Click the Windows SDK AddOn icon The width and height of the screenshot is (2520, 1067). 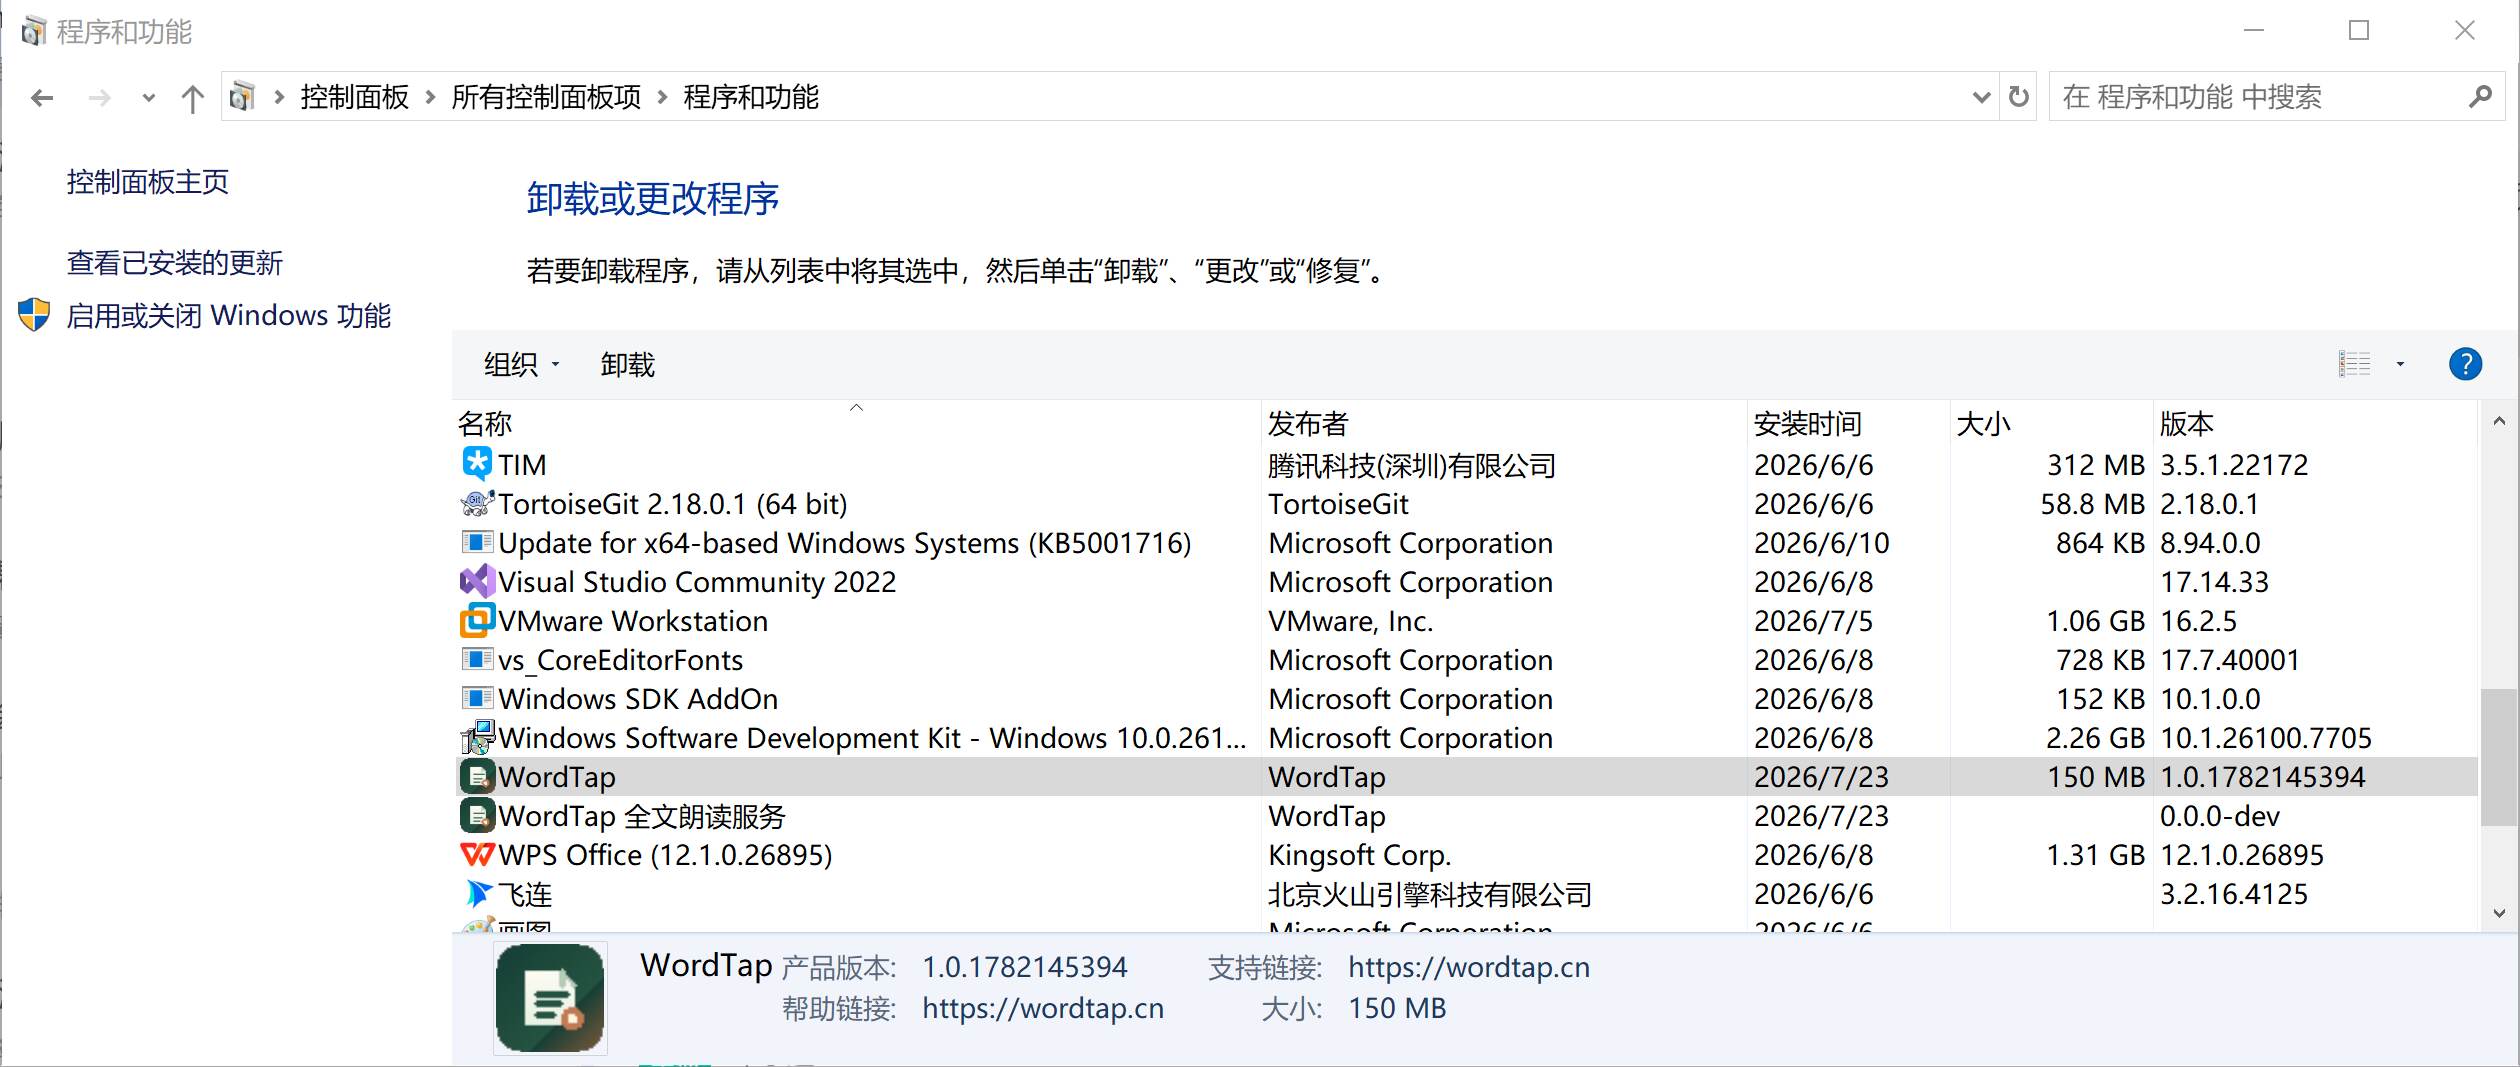(477, 698)
